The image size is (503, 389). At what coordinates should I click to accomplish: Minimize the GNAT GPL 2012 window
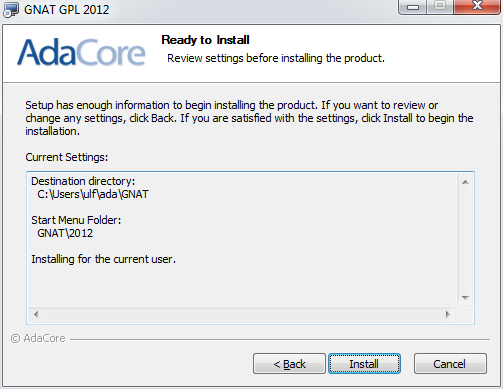click(x=412, y=7)
